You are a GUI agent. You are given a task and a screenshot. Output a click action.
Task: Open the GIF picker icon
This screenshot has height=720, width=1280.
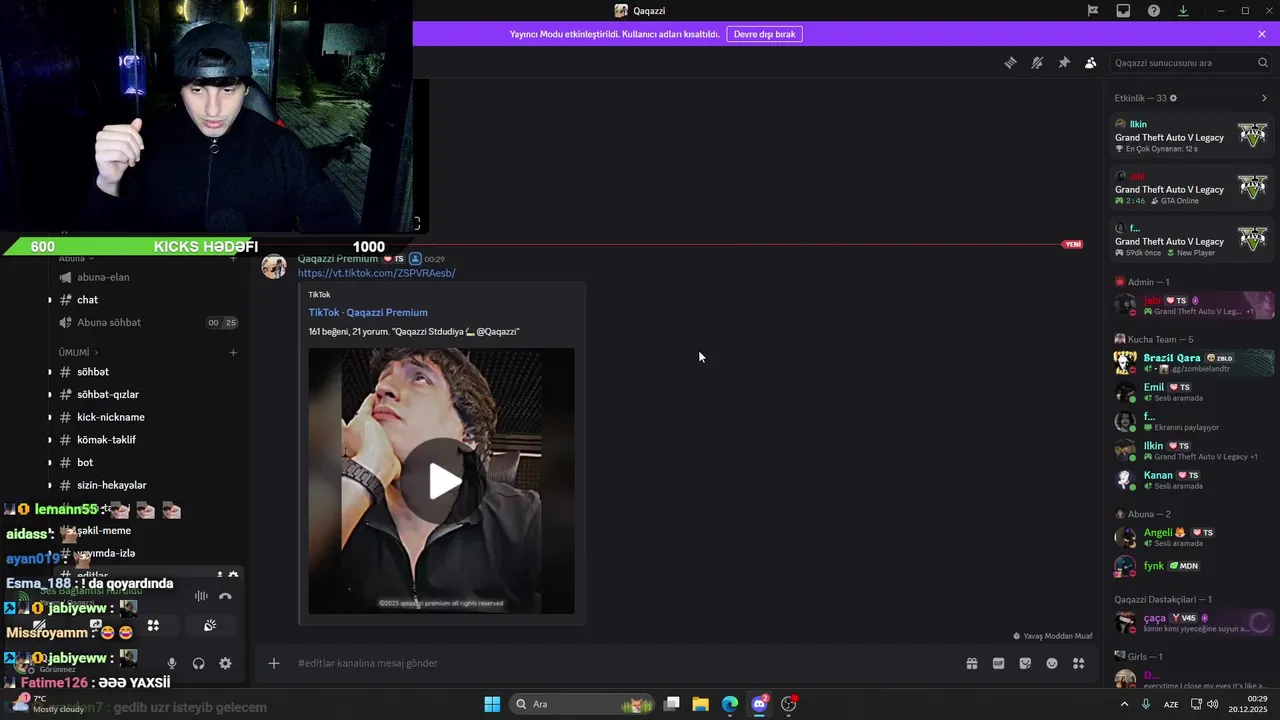click(998, 663)
